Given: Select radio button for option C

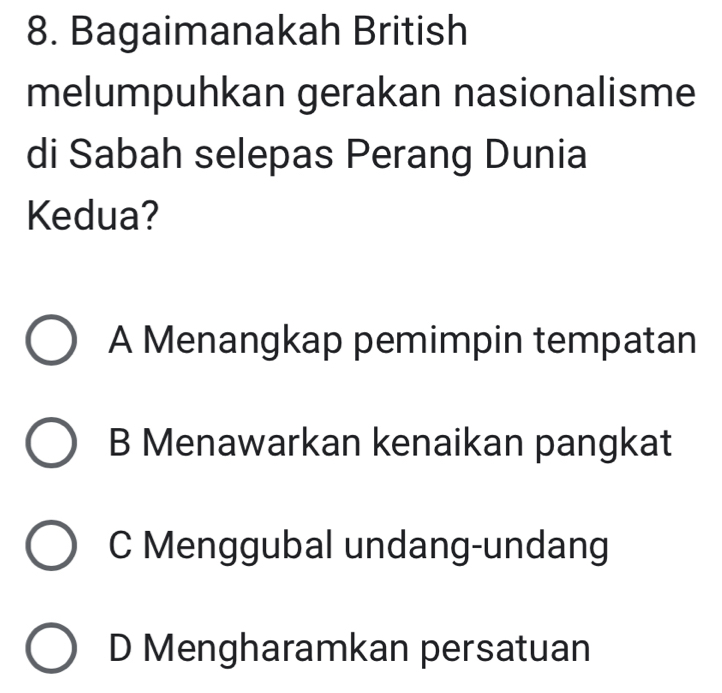Looking at the screenshot, I should coord(50,548).
